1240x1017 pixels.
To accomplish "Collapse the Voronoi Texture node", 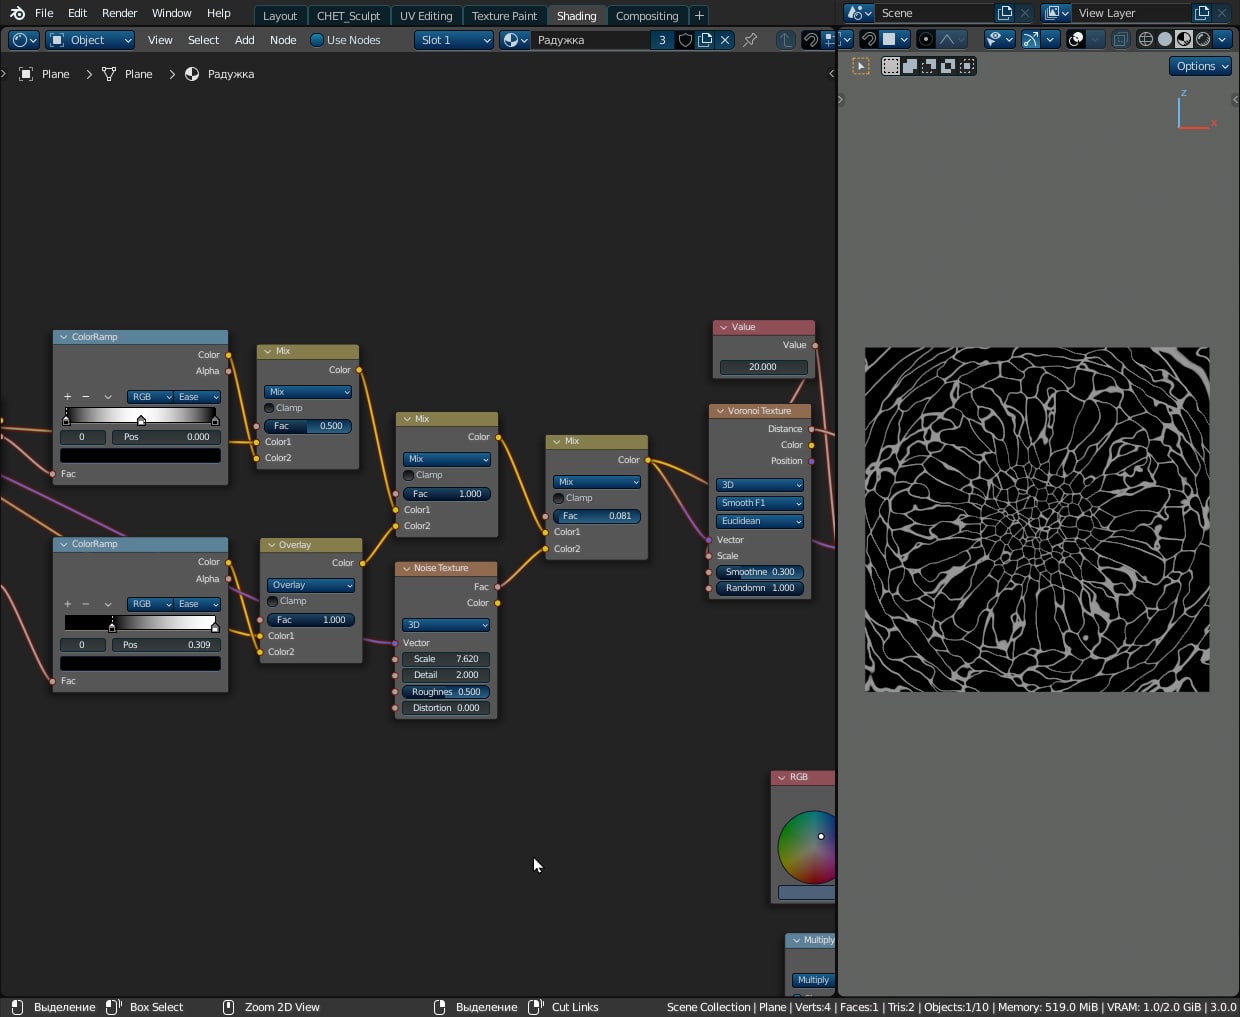I will click(x=720, y=411).
